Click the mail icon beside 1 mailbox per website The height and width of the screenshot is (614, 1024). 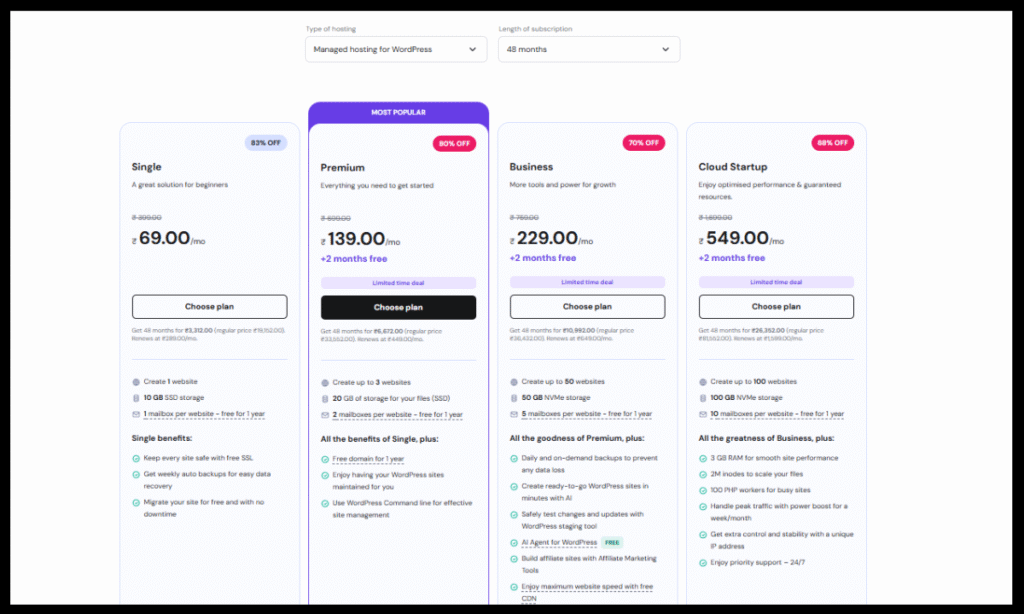click(x=136, y=414)
